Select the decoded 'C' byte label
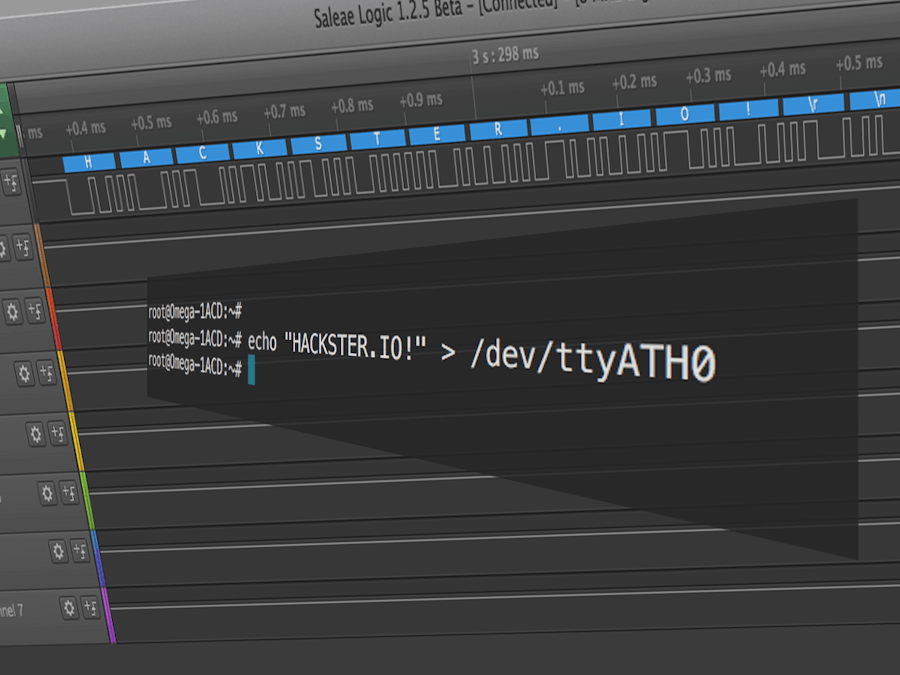This screenshot has height=675, width=900. [203, 152]
